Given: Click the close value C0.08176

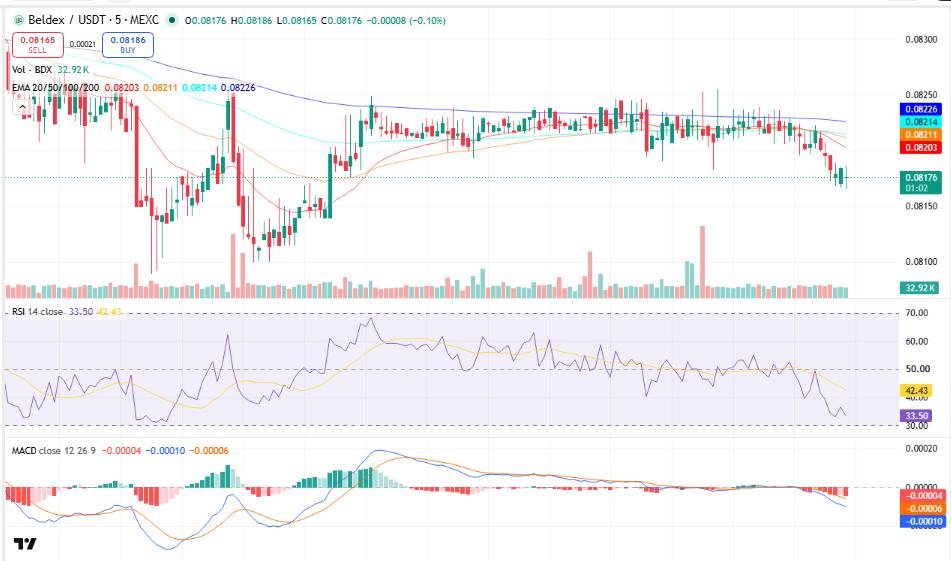Looking at the screenshot, I should coord(341,21).
